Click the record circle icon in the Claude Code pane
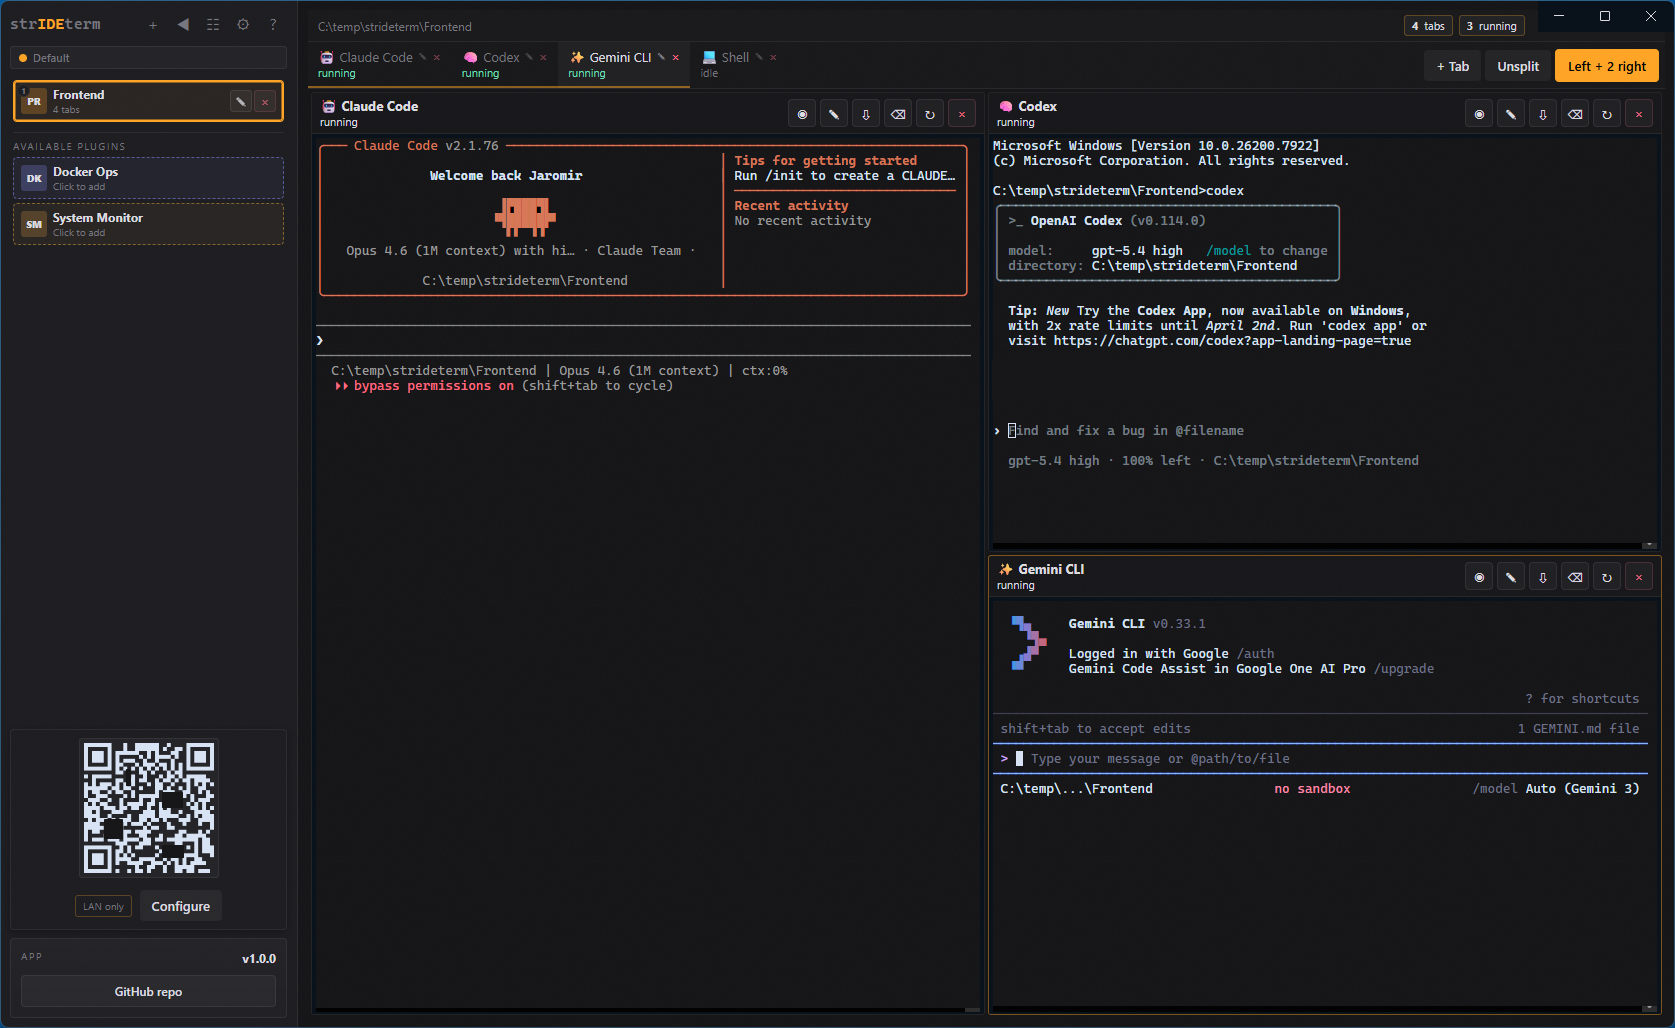The width and height of the screenshot is (1675, 1028). click(802, 115)
